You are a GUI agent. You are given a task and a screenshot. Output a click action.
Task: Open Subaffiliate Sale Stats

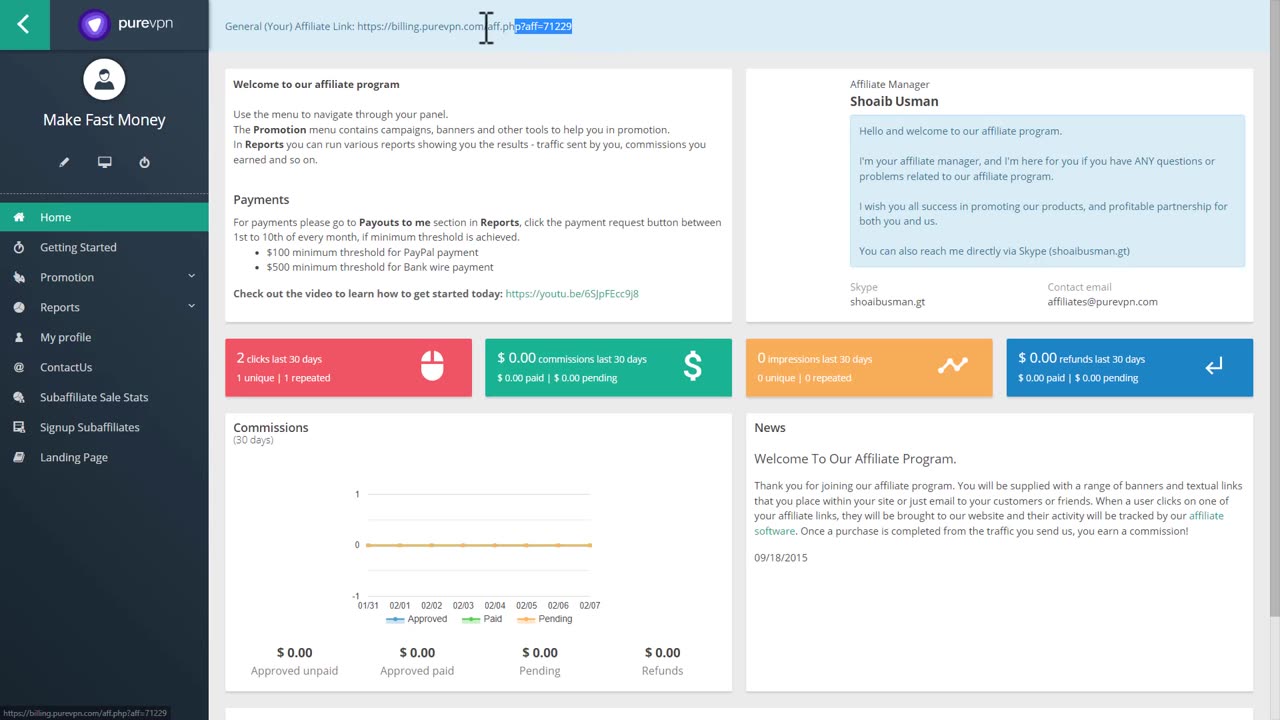coord(104,397)
